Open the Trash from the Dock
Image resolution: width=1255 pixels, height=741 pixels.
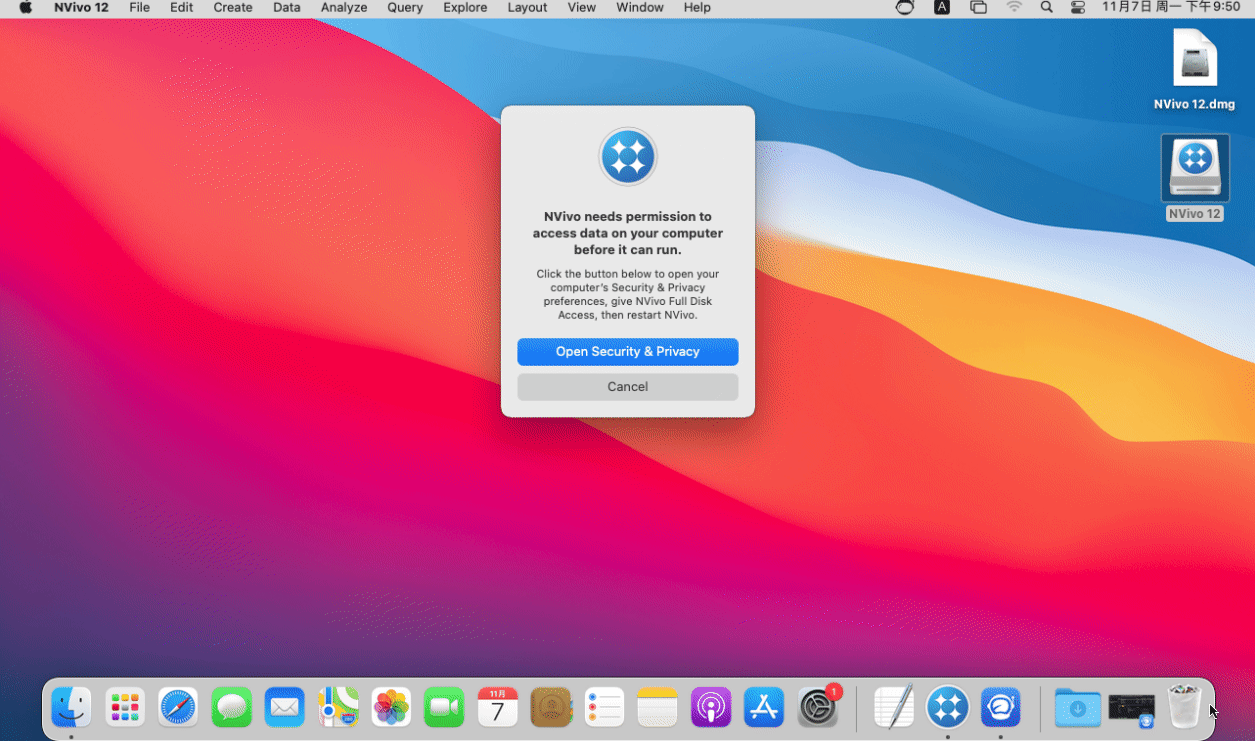click(1185, 706)
